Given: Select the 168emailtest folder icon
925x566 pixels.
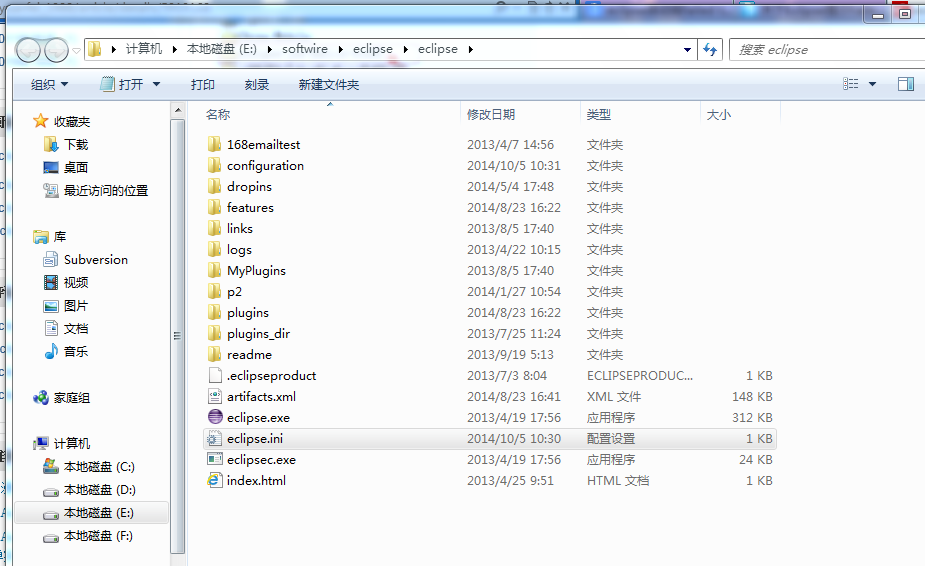Looking at the screenshot, I should tap(215, 145).
